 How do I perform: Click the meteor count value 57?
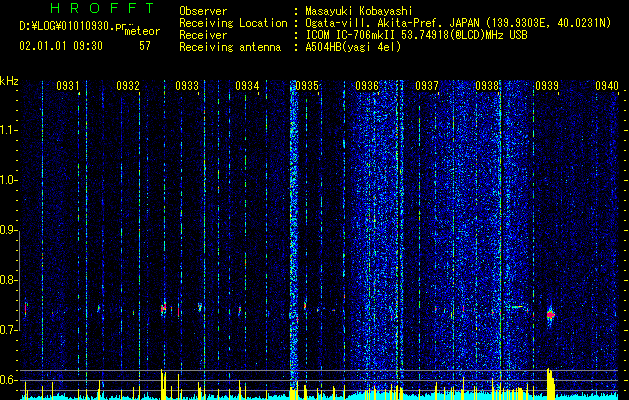pos(145,46)
